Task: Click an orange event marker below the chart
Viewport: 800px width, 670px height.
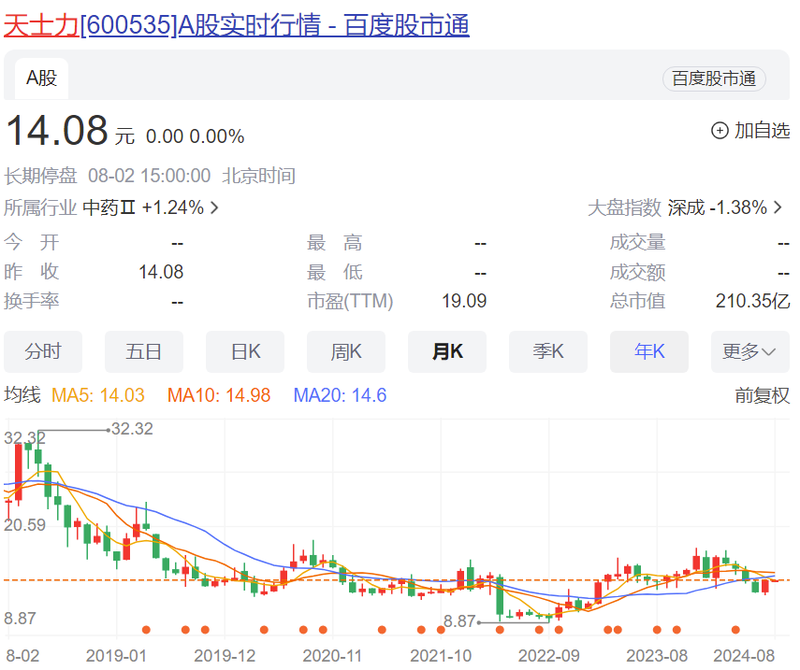Action: (x=146, y=630)
